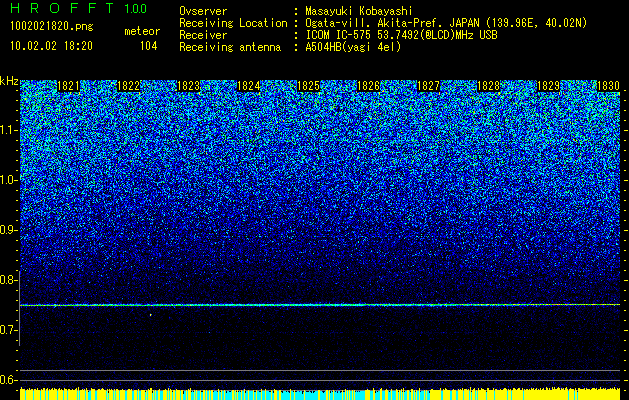
Task: Click the 1822 time marker
Action: 128,86
